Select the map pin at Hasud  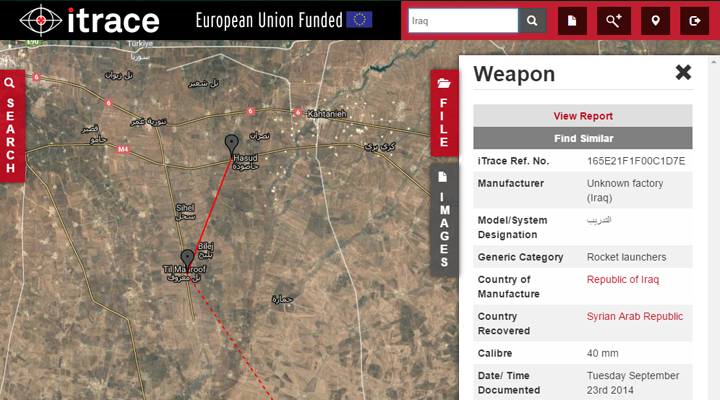click(231, 146)
